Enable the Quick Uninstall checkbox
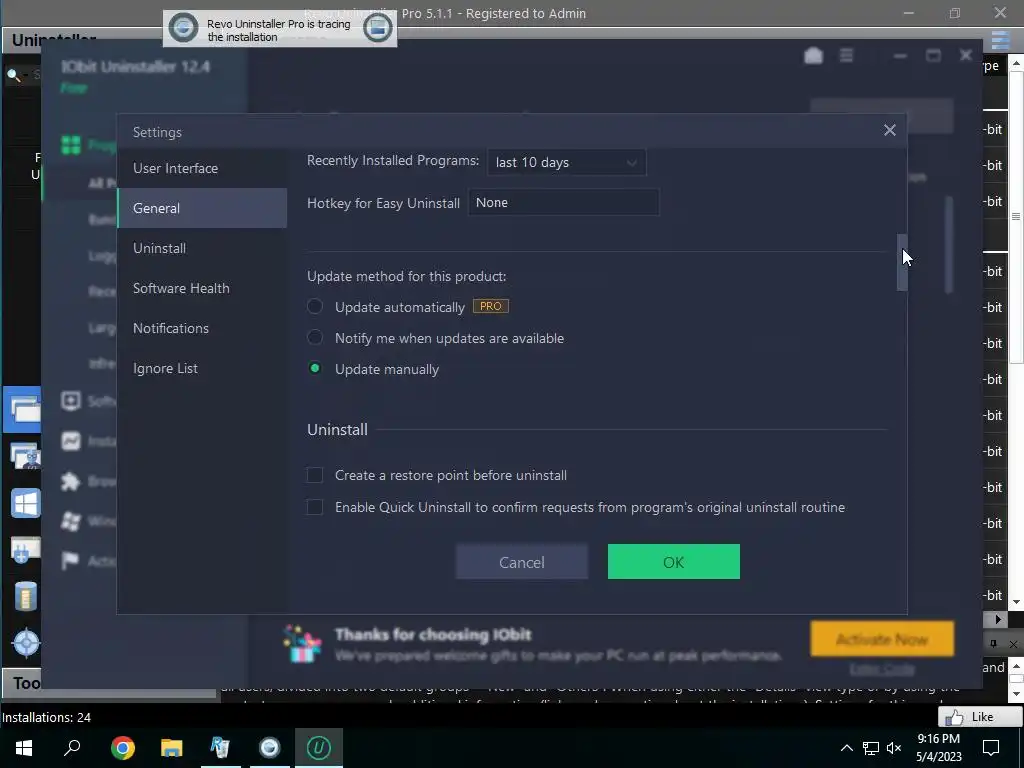Viewport: 1024px width, 768px height. tap(315, 507)
